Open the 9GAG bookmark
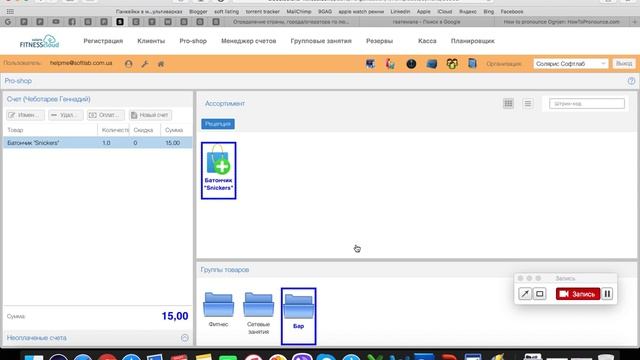640x360 pixels. pos(324,11)
